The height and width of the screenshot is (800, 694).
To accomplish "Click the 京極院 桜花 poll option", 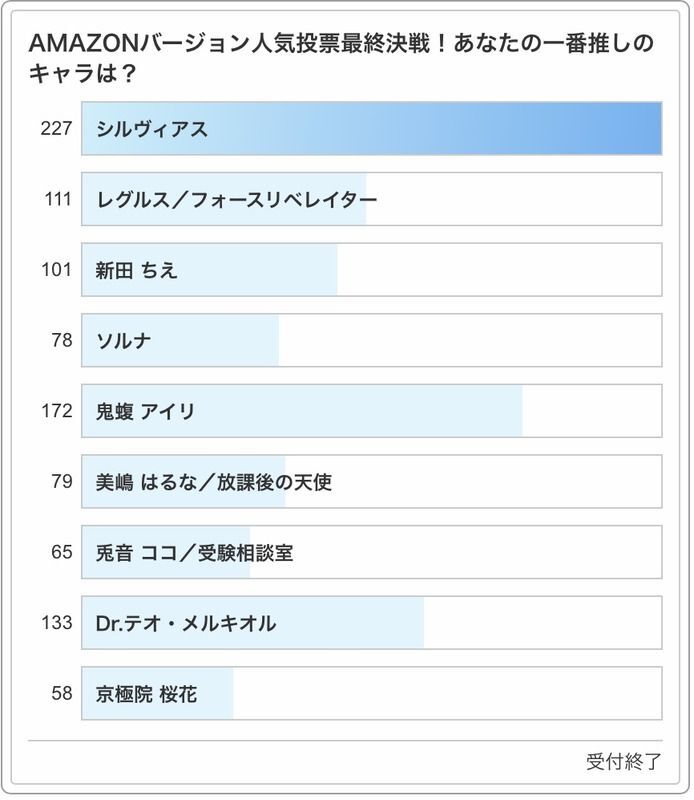I will pos(371,693).
